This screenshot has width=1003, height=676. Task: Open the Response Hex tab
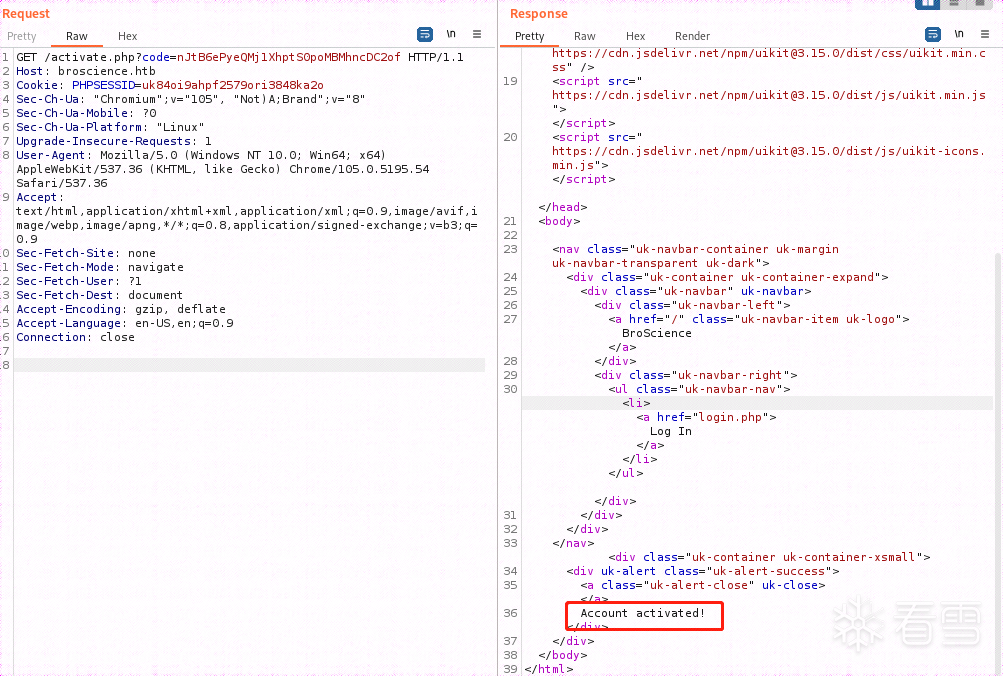click(x=635, y=36)
